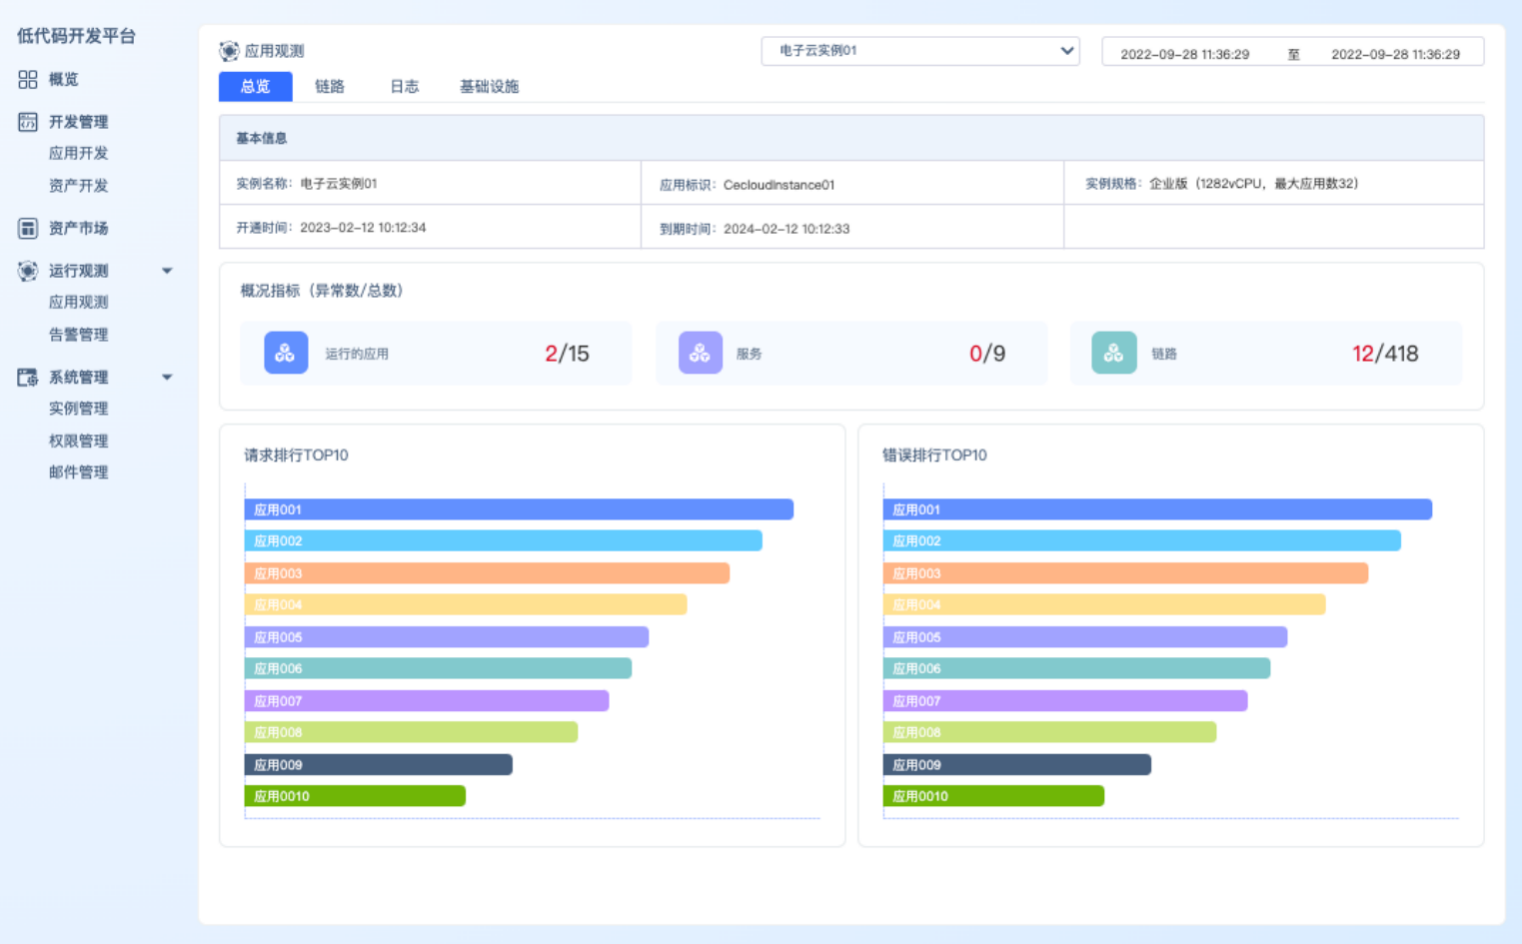The height and width of the screenshot is (944, 1522).
Task: Switch to the 总览 tab
Action: click(255, 87)
